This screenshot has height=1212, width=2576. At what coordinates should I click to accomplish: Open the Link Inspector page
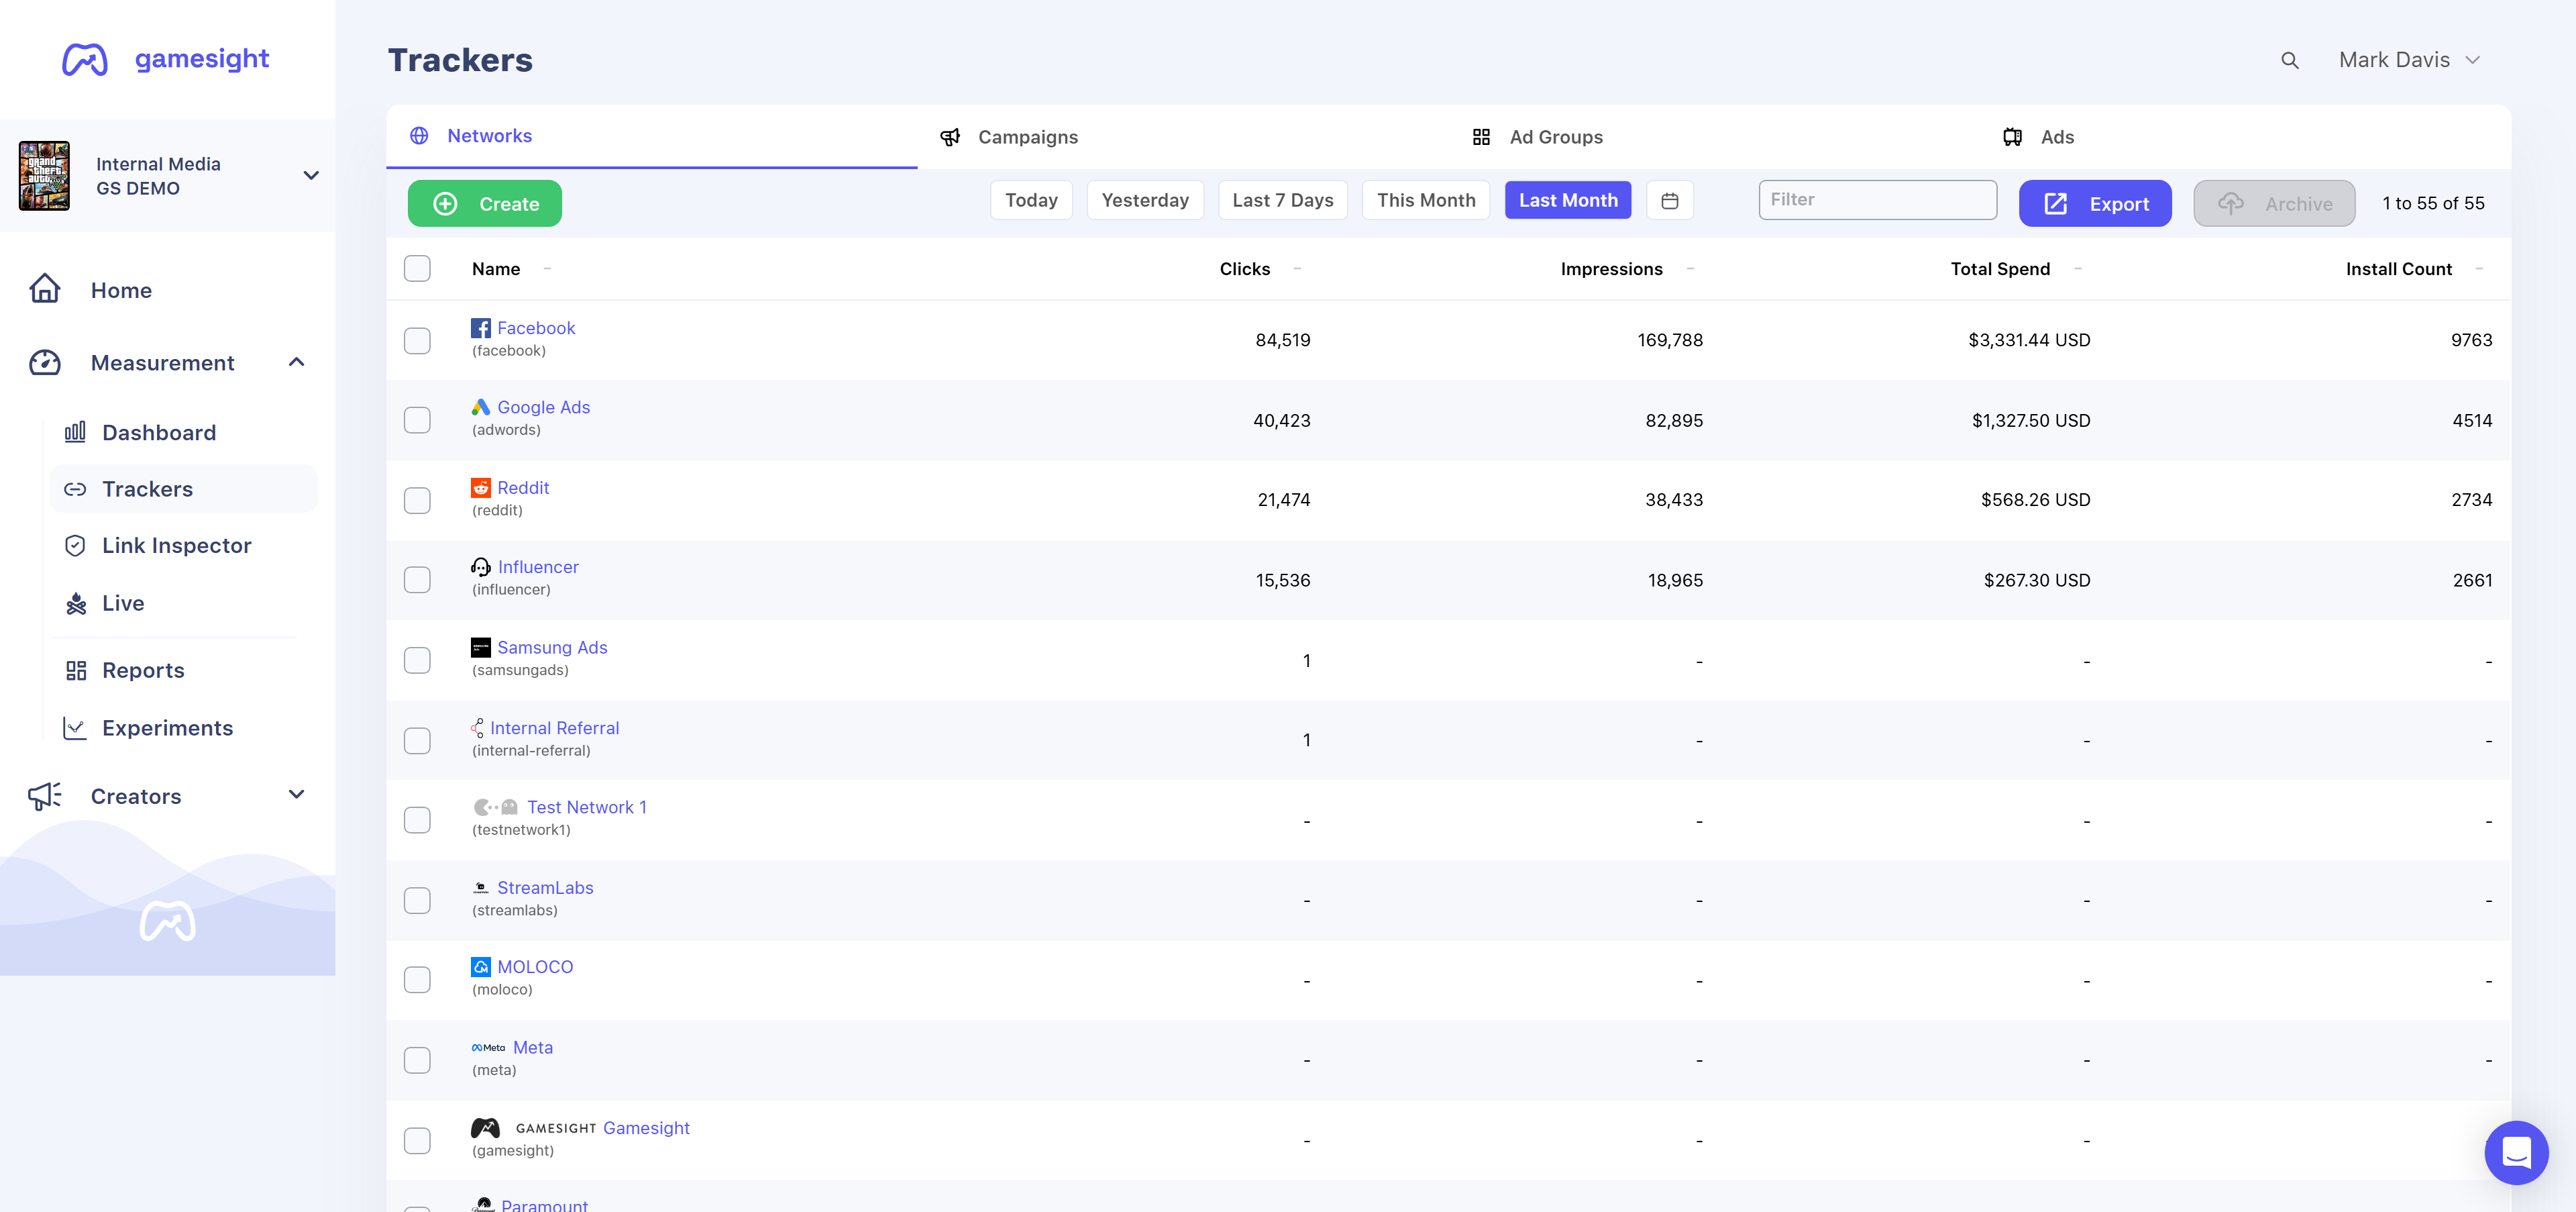(176, 546)
